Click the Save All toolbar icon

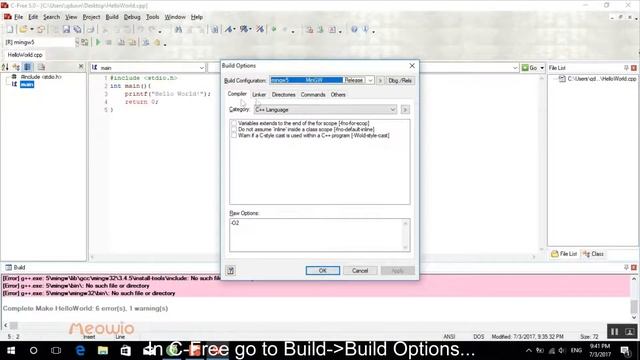(77, 29)
